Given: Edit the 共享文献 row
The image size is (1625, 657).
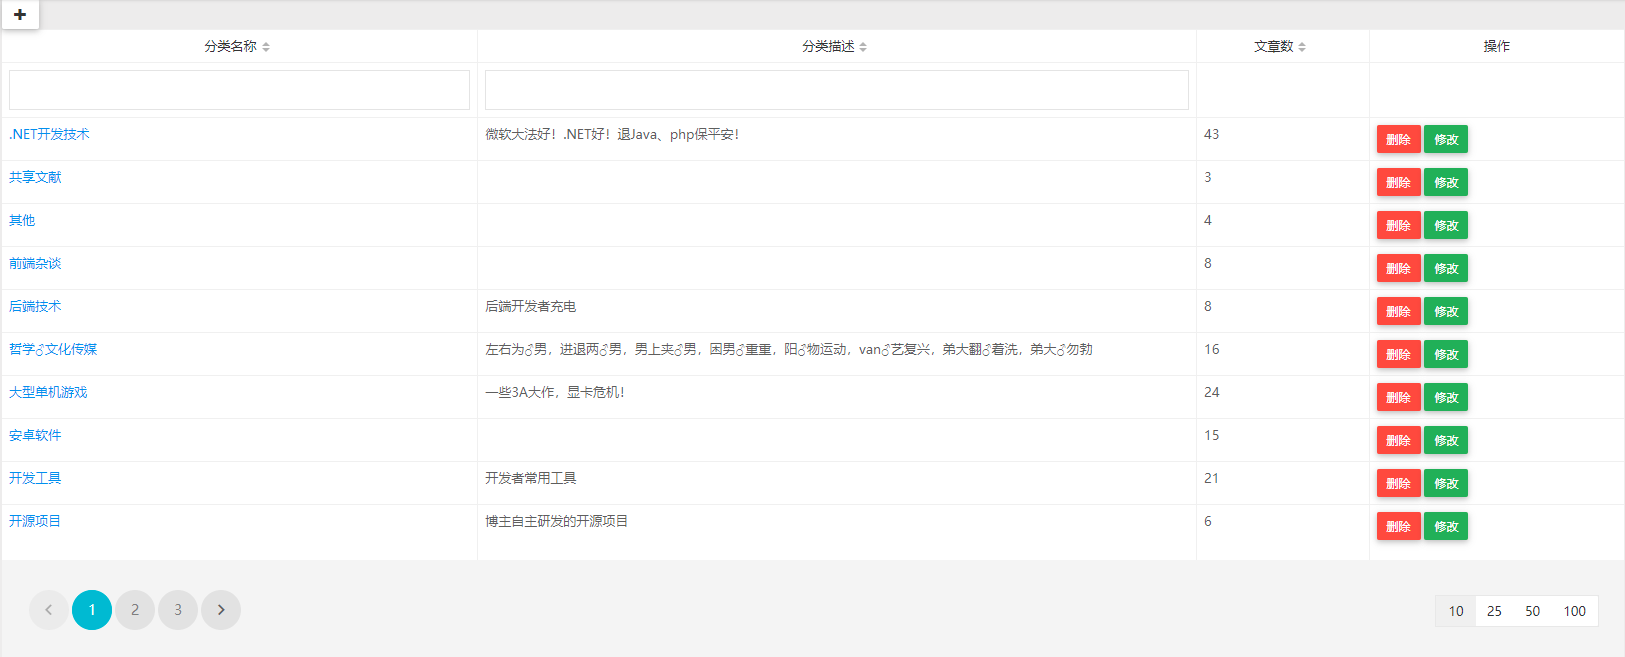Looking at the screenshot, I should (x=1446, y=183).
